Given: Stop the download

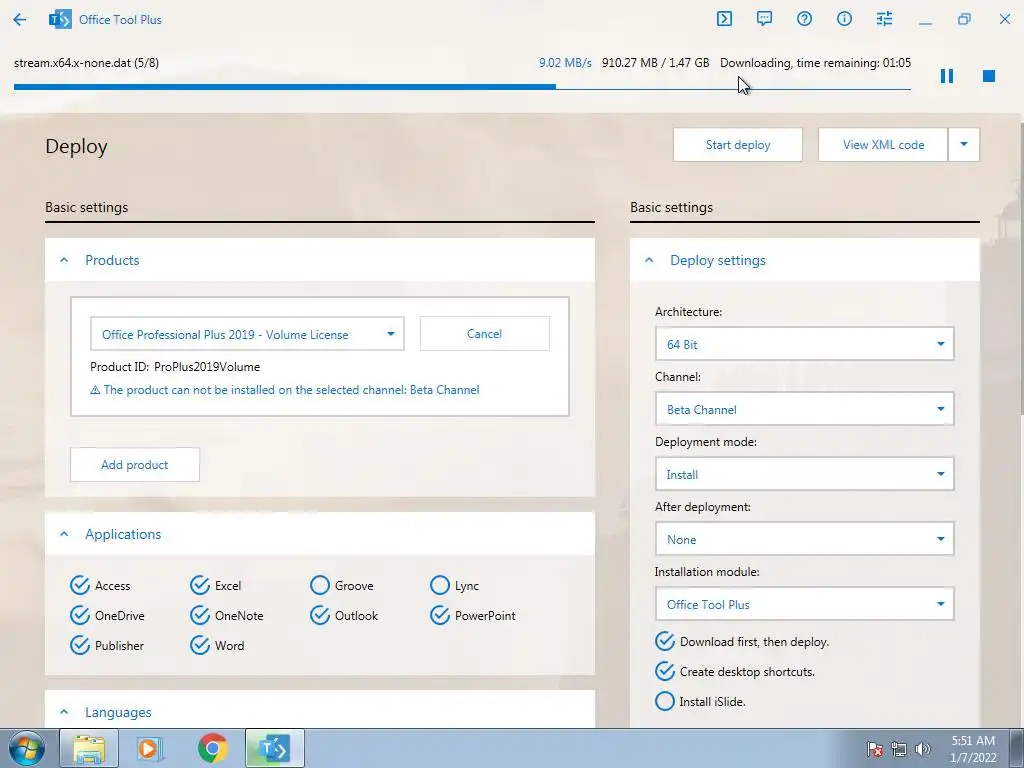Looking at the screenshot, I should (x=989, y=76).
